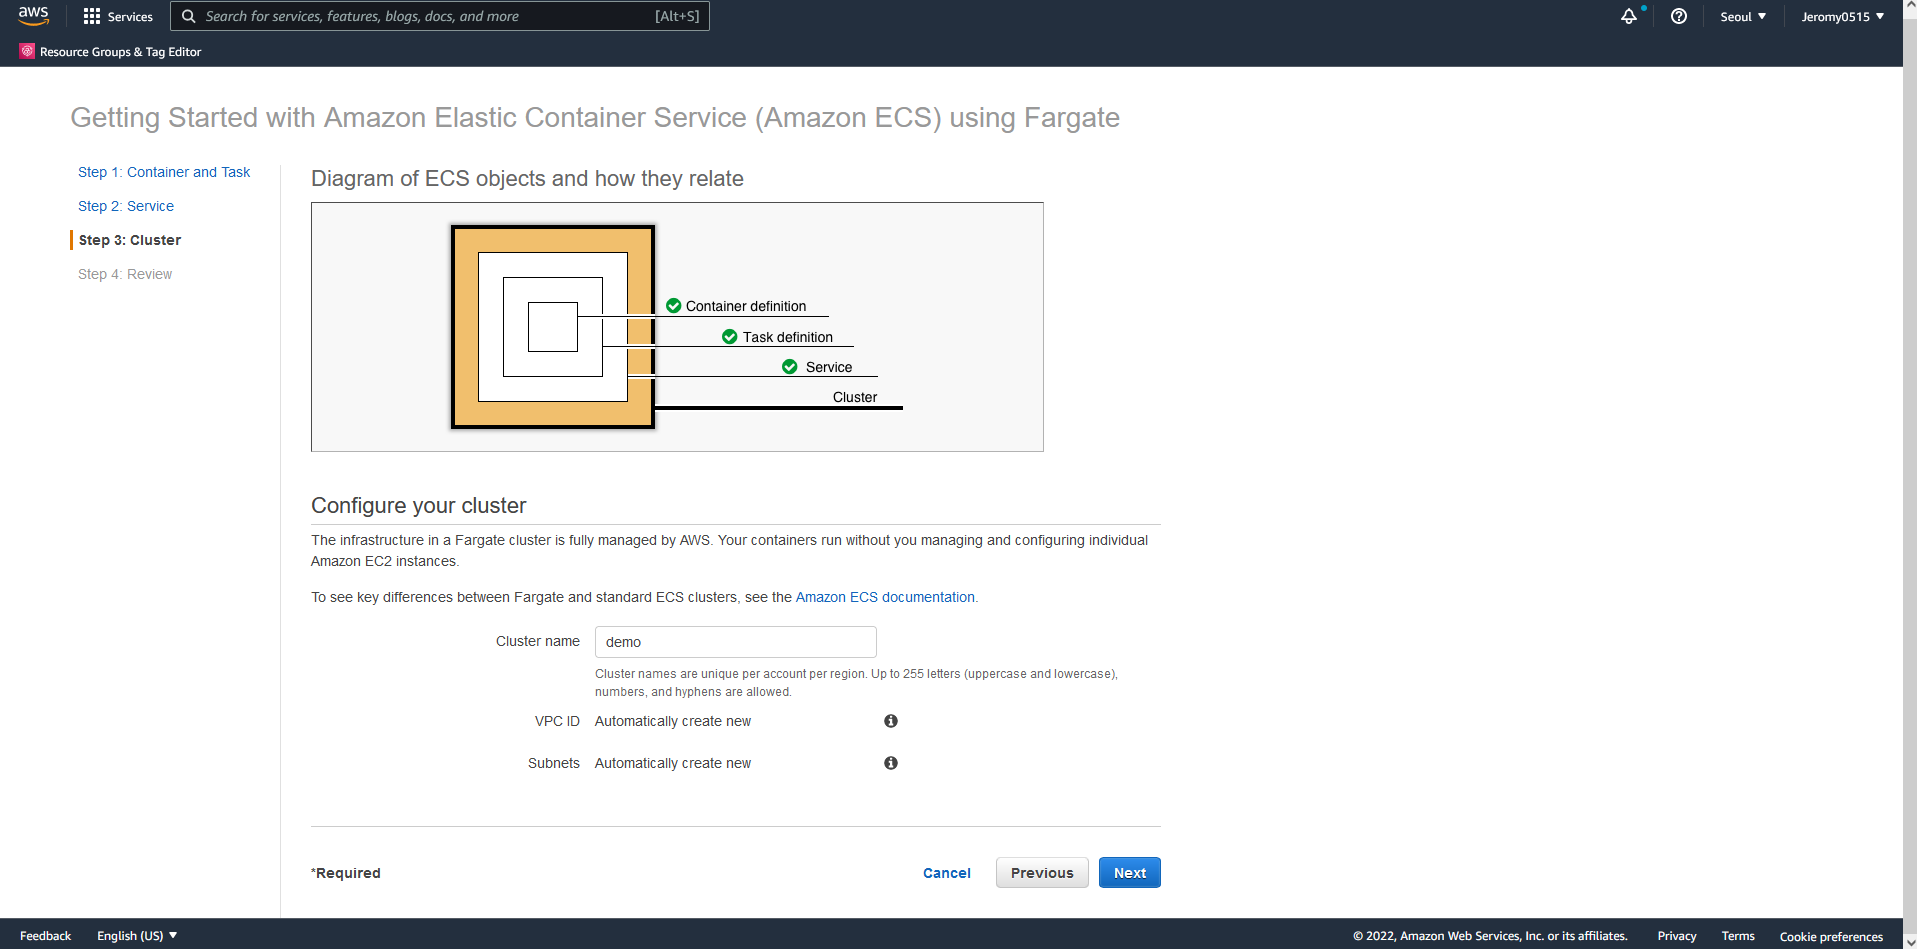This screenshot has width=1917, height=949.
Task: Click 'Diagram of ECS objects' heading
Action: coord(527,178)
